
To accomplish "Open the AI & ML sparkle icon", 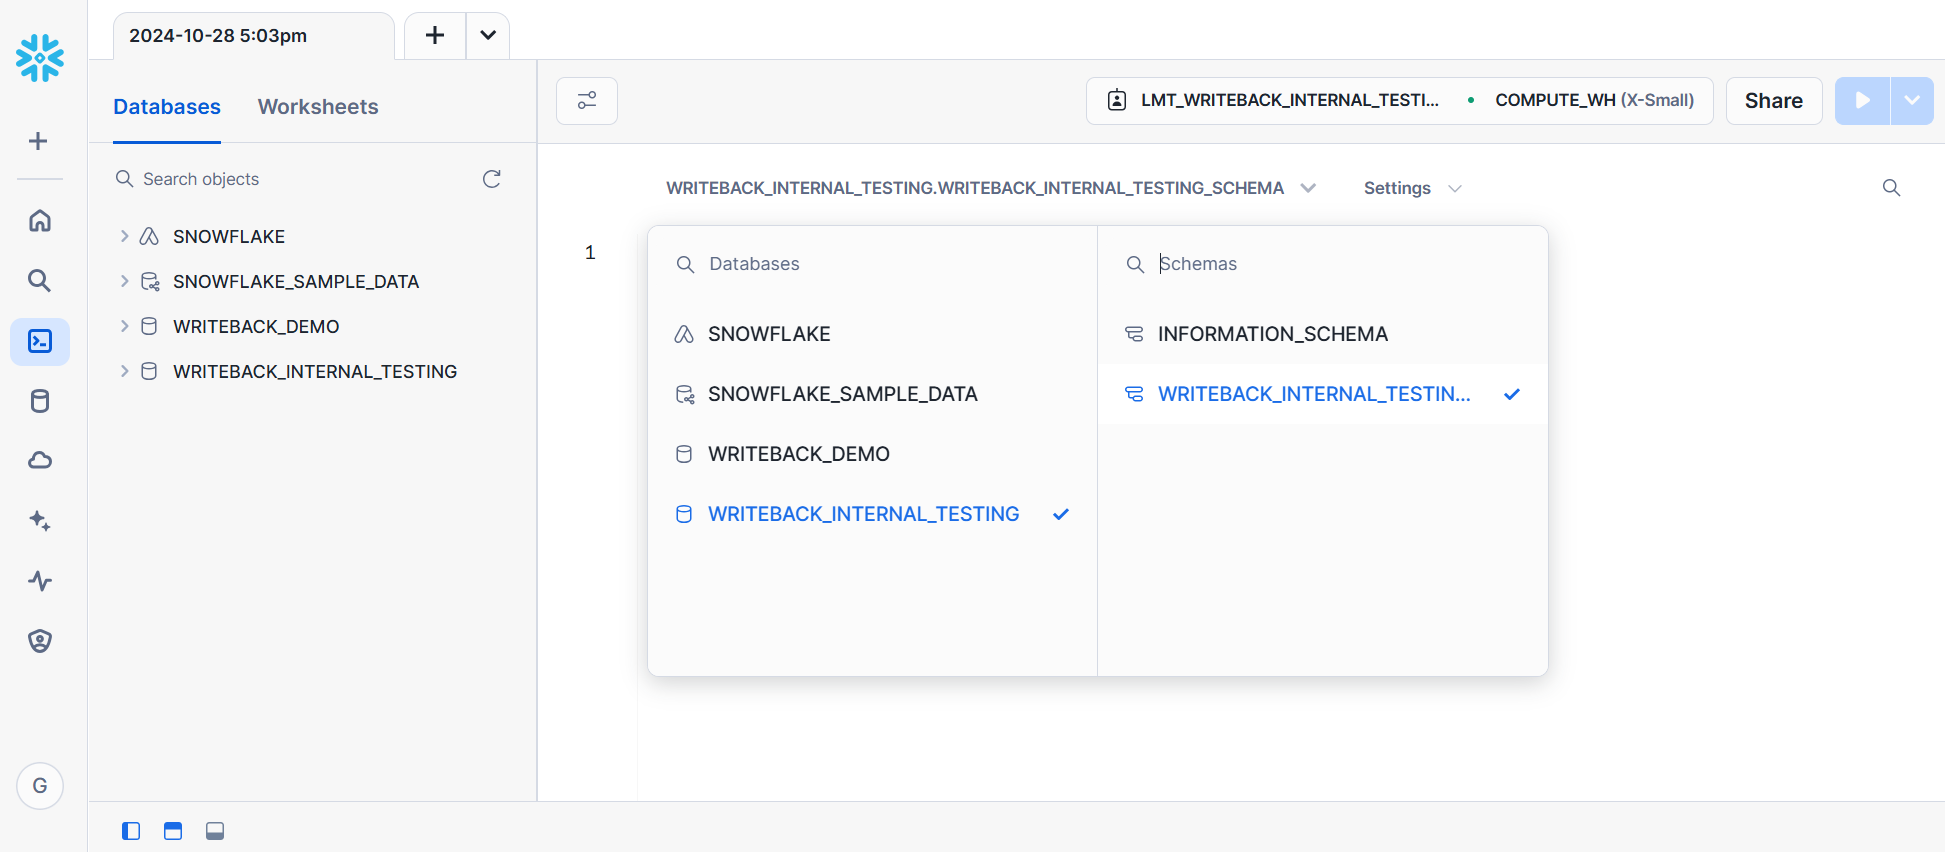I will coord(40,520).
